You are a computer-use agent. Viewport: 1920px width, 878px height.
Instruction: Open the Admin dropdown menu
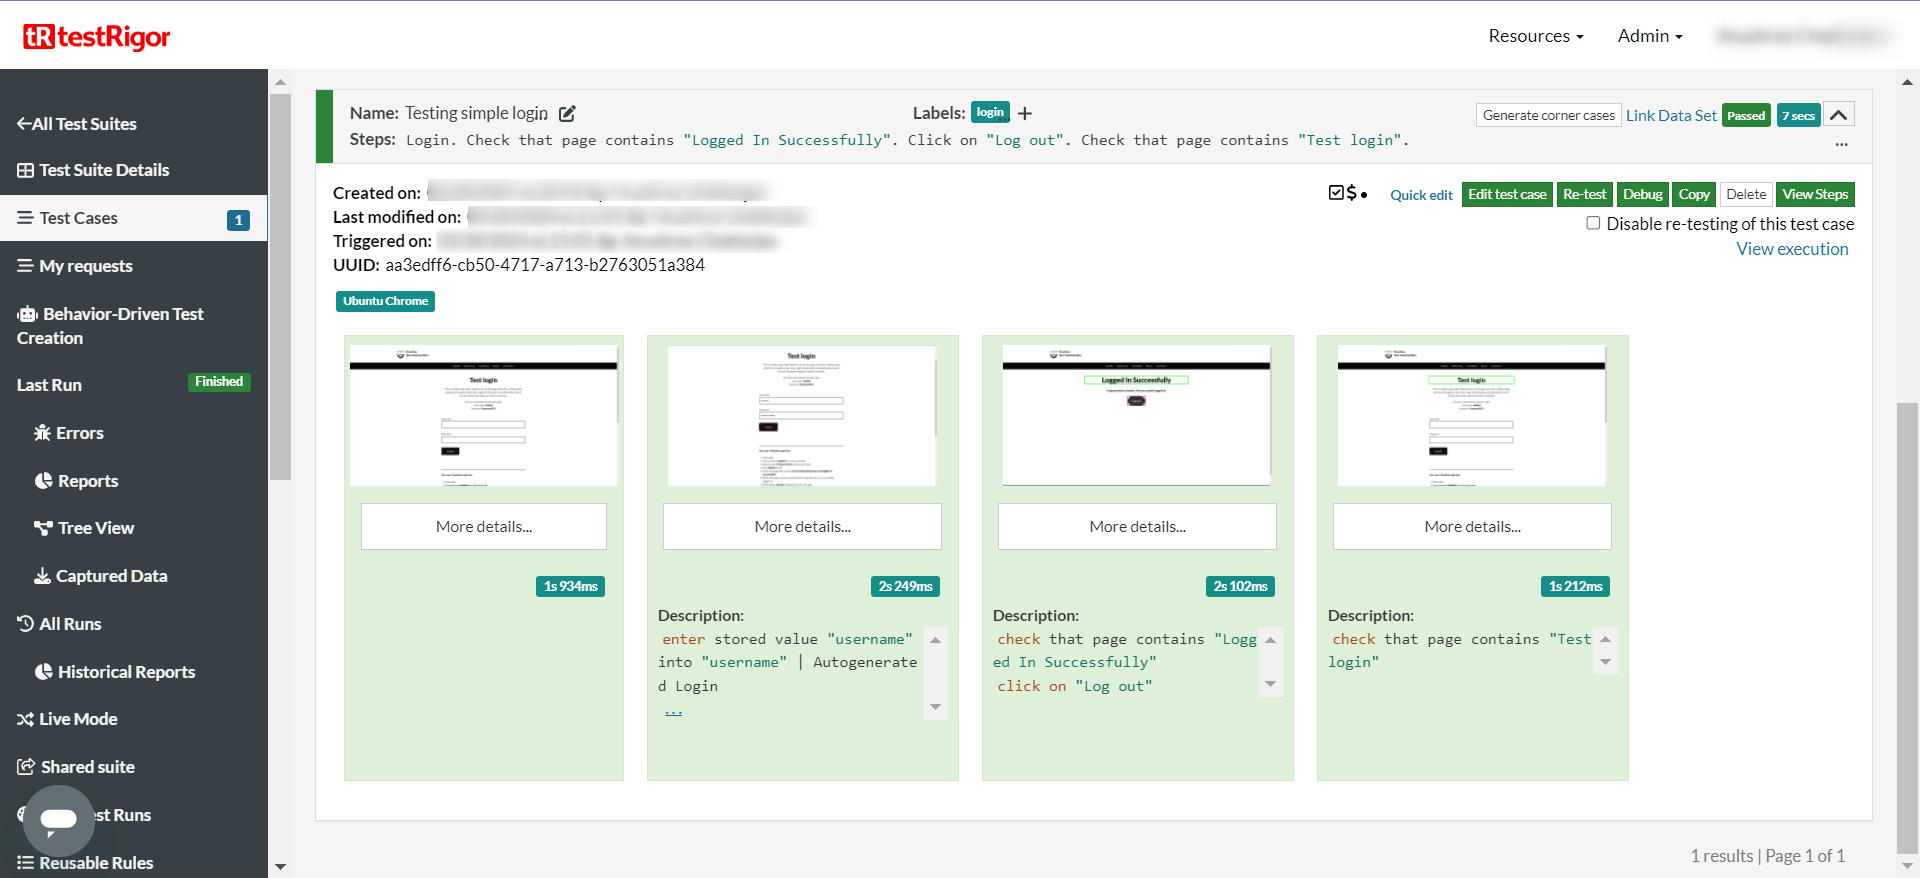pos(1649,36)
